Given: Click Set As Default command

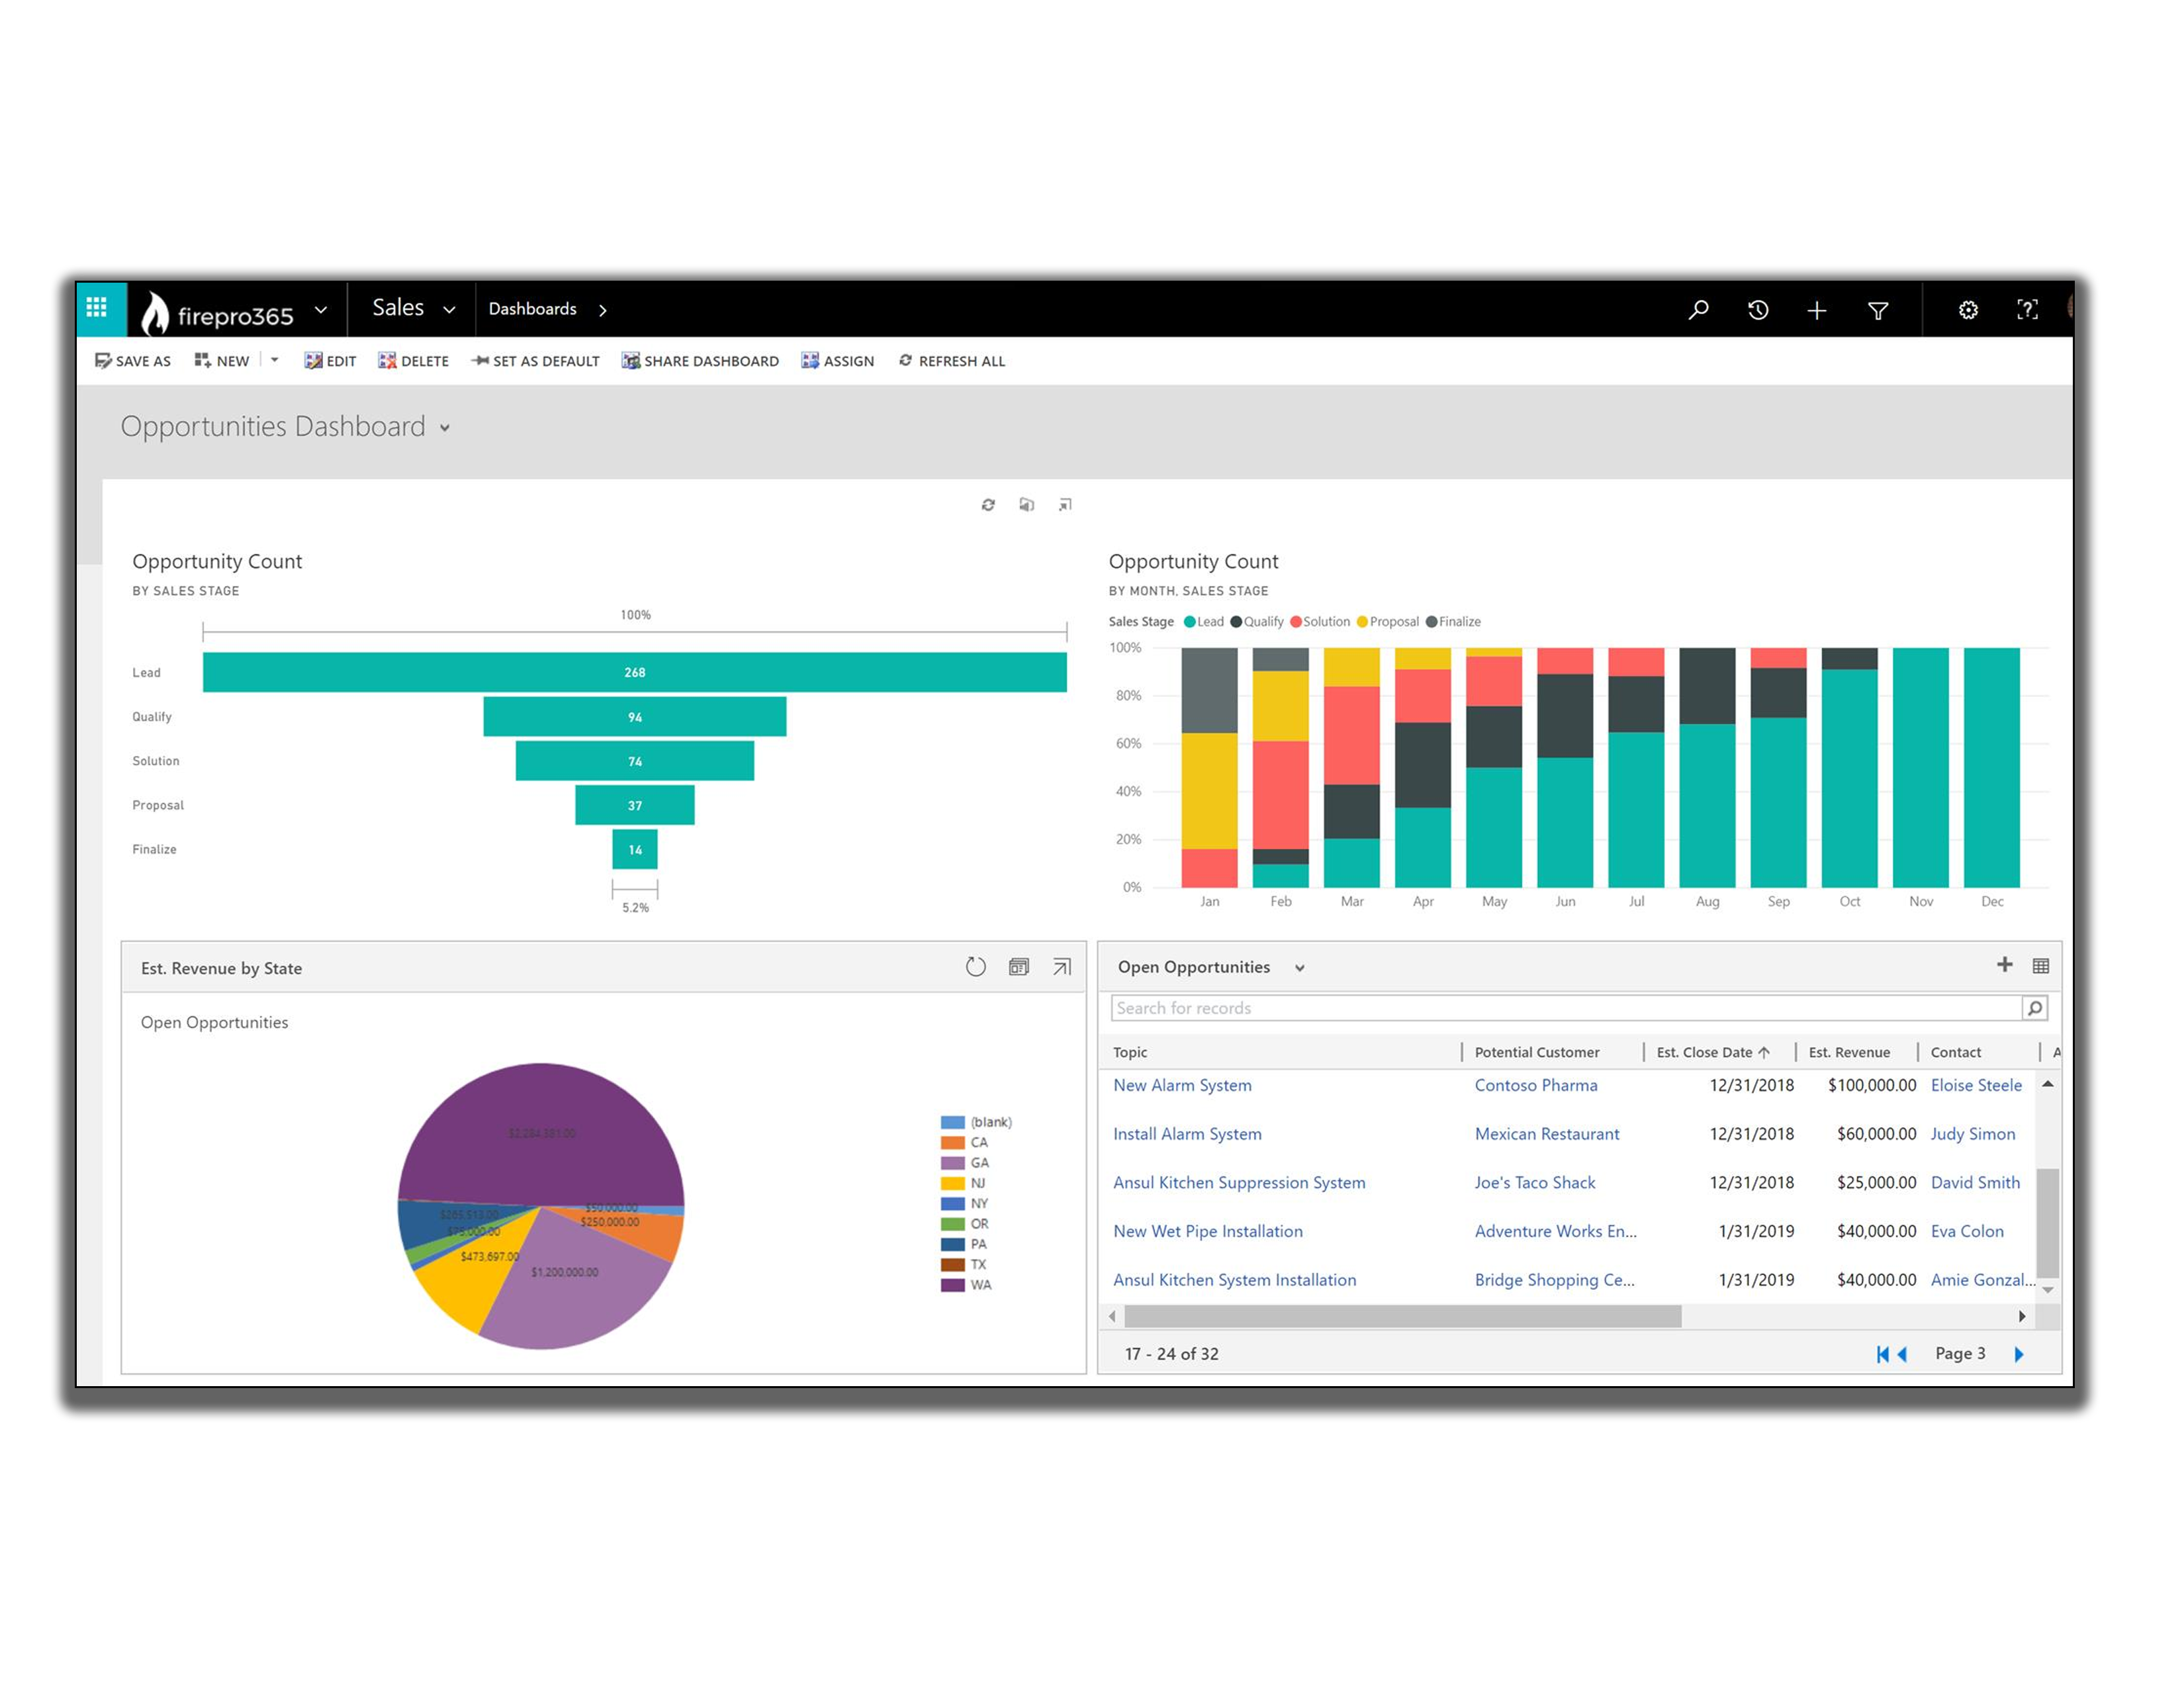Looking at the screenshot, I should pos(535,361).
